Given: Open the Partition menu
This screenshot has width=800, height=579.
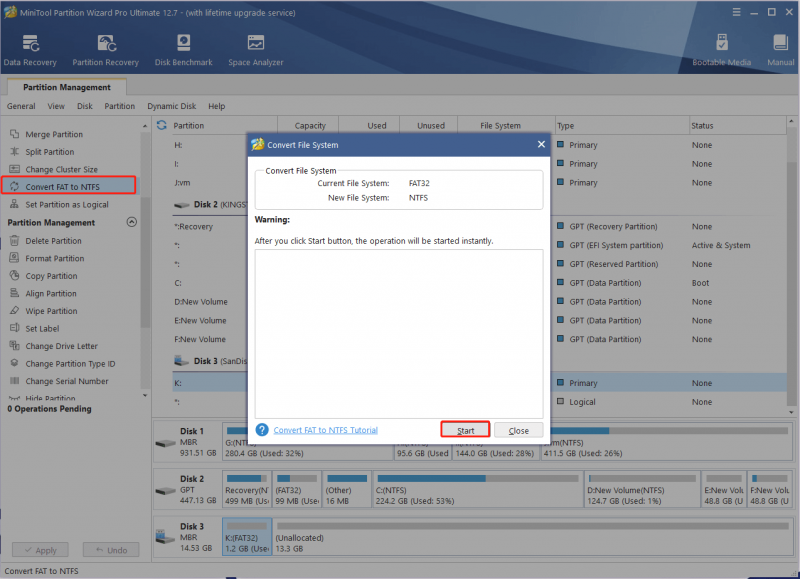Looking at the screenshot, I should coord(119,106).
